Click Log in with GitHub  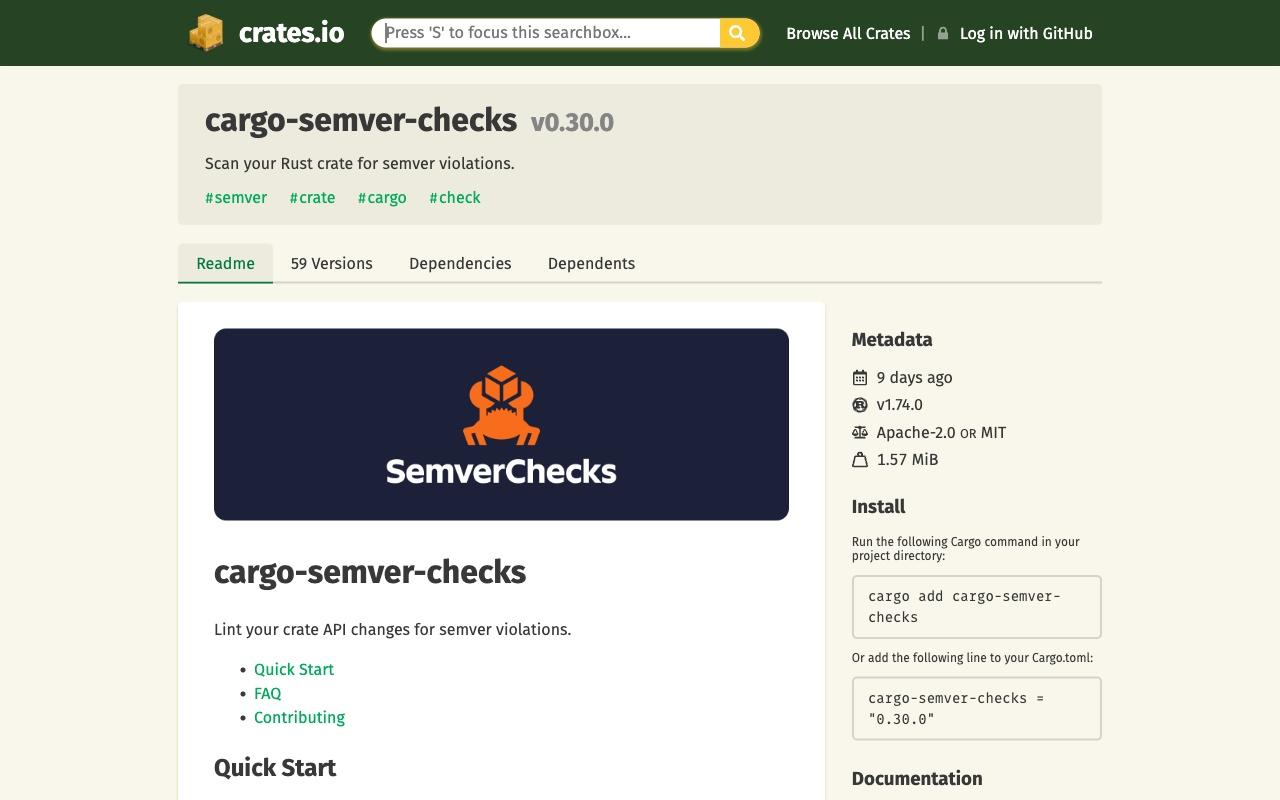point(1026,33)
